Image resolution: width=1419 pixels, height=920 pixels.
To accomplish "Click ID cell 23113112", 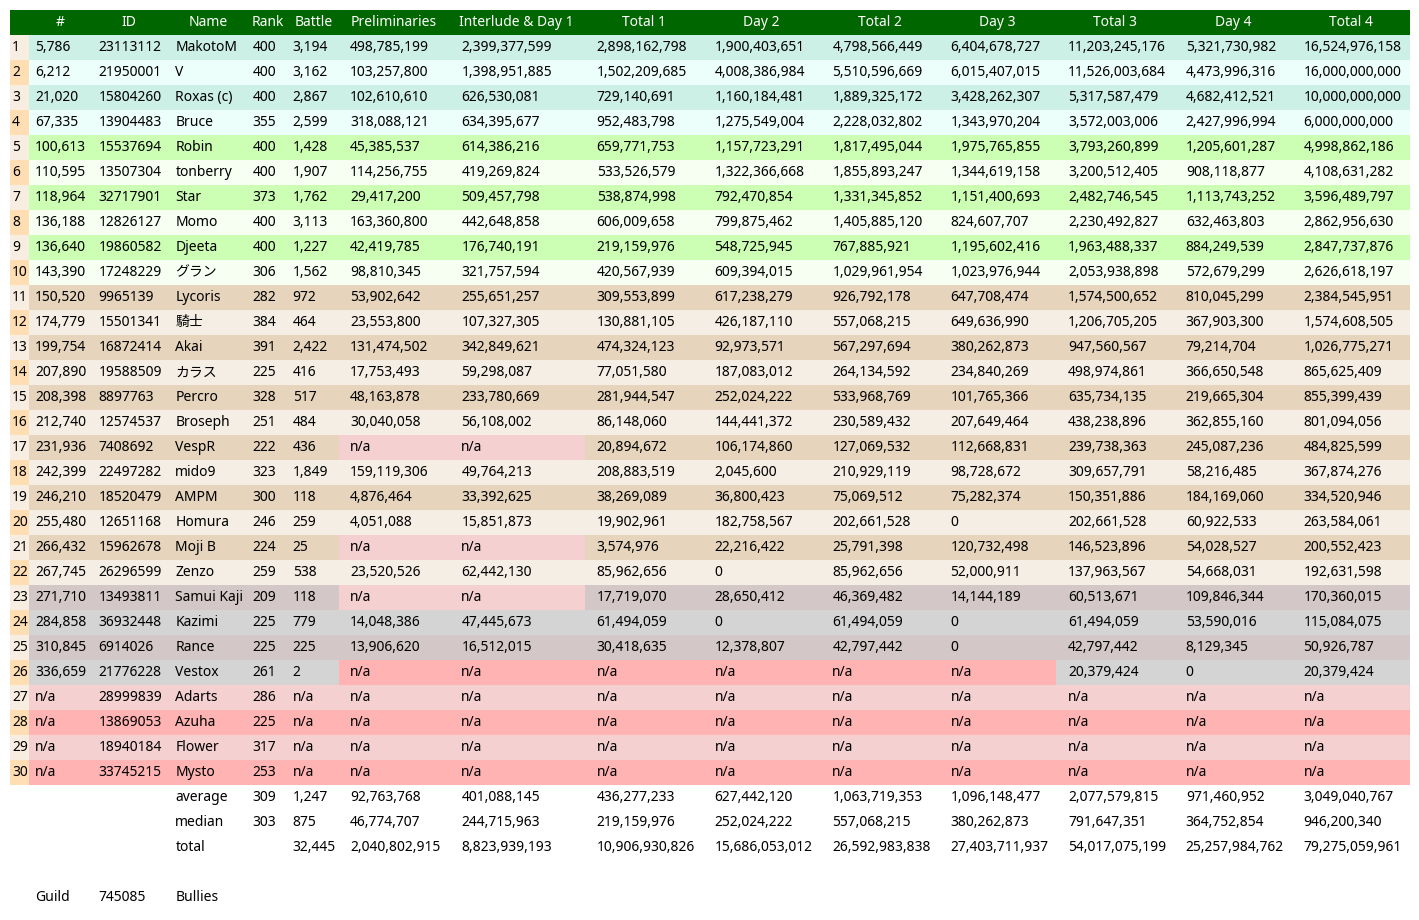I will (x=130, y=46).
